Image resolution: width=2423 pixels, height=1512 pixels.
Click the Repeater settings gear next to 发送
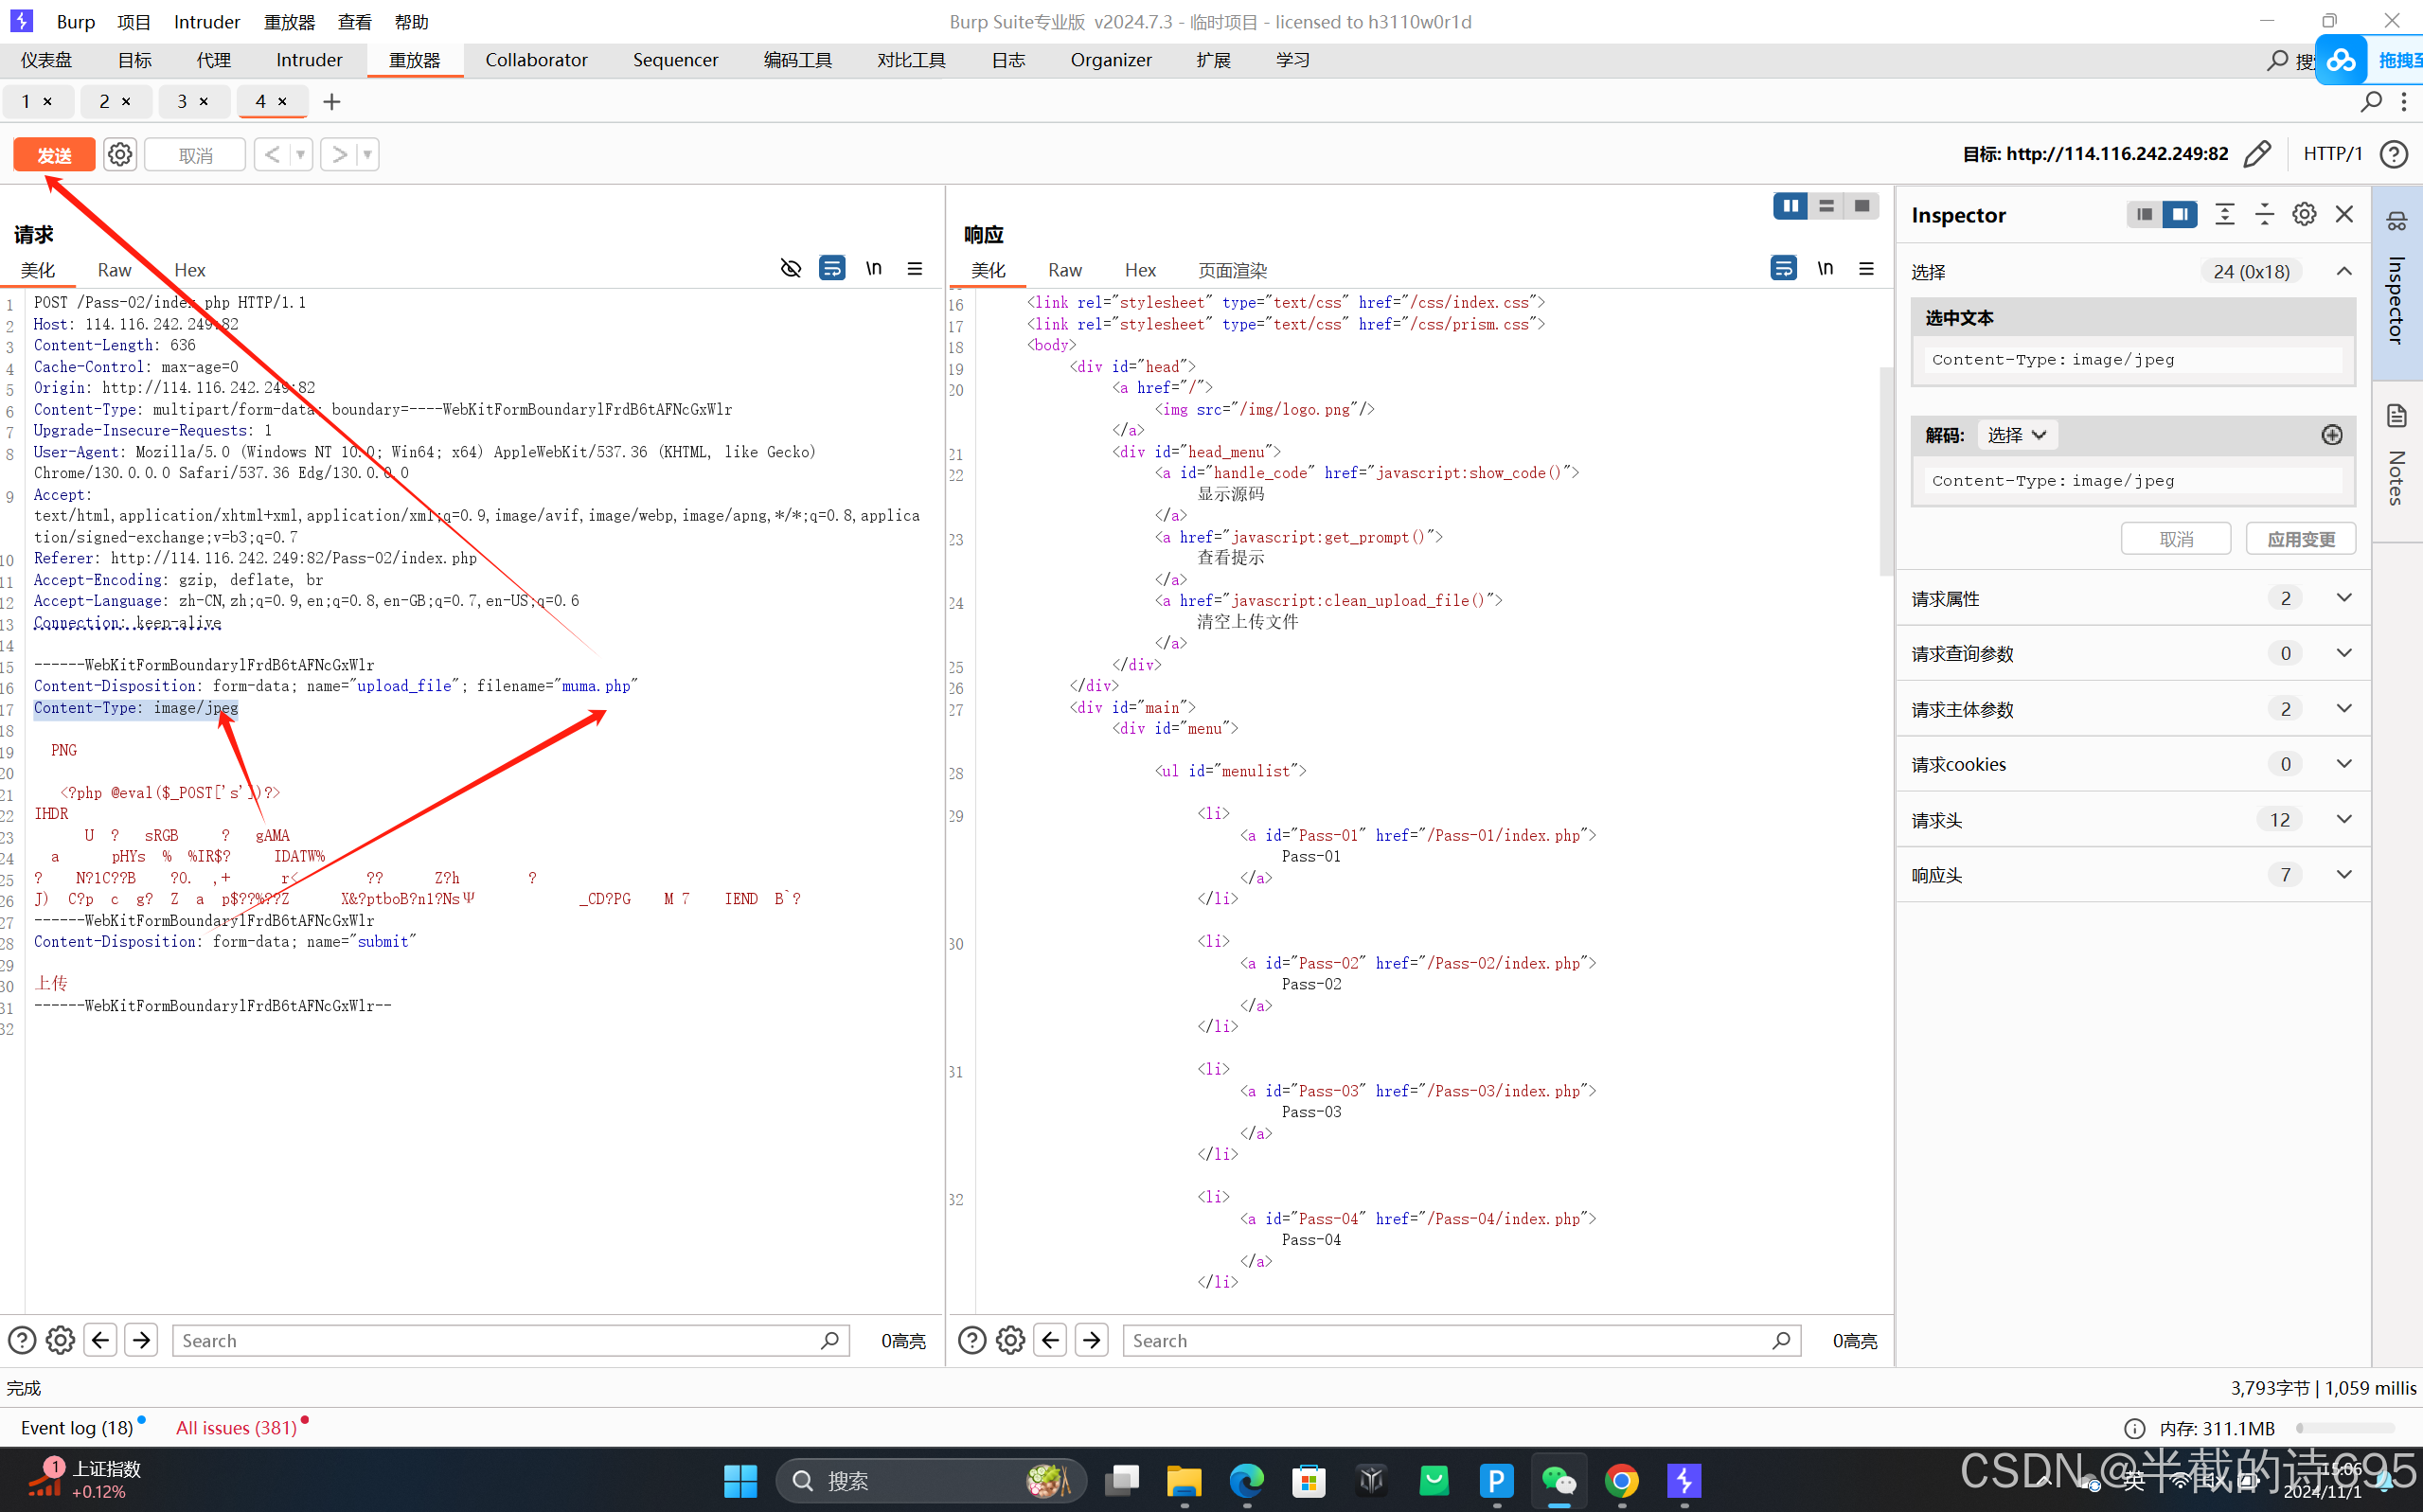coord(120,155)
